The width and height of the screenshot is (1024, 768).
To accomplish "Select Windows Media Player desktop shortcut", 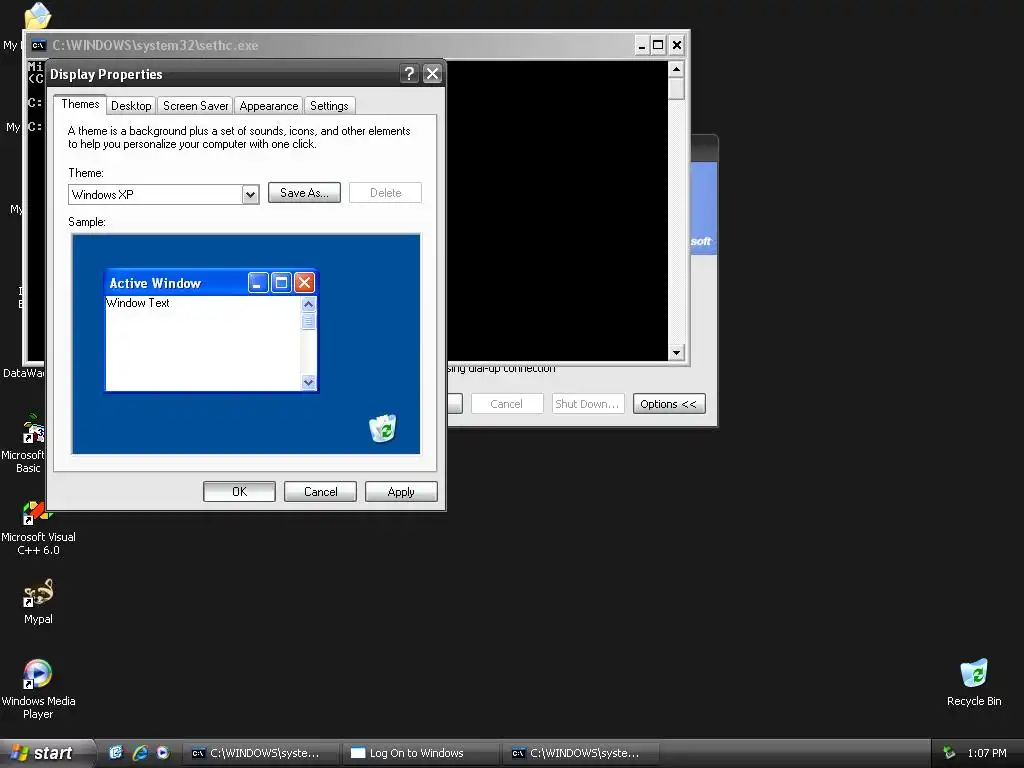I will tap(38, 689).
